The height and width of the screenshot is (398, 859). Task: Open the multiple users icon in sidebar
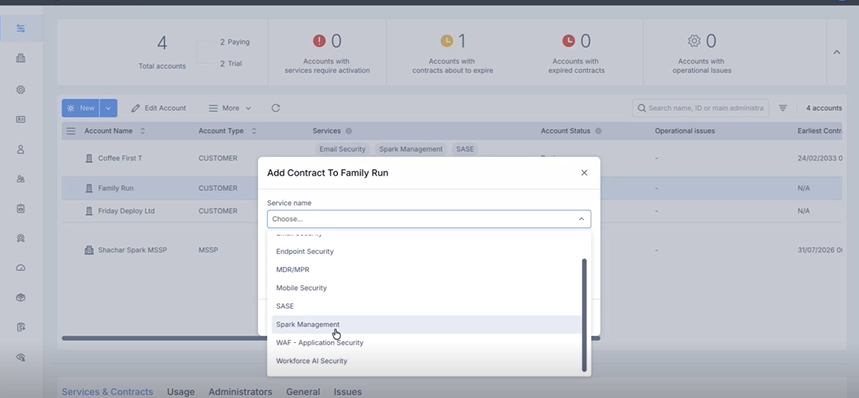pos(21,179)
